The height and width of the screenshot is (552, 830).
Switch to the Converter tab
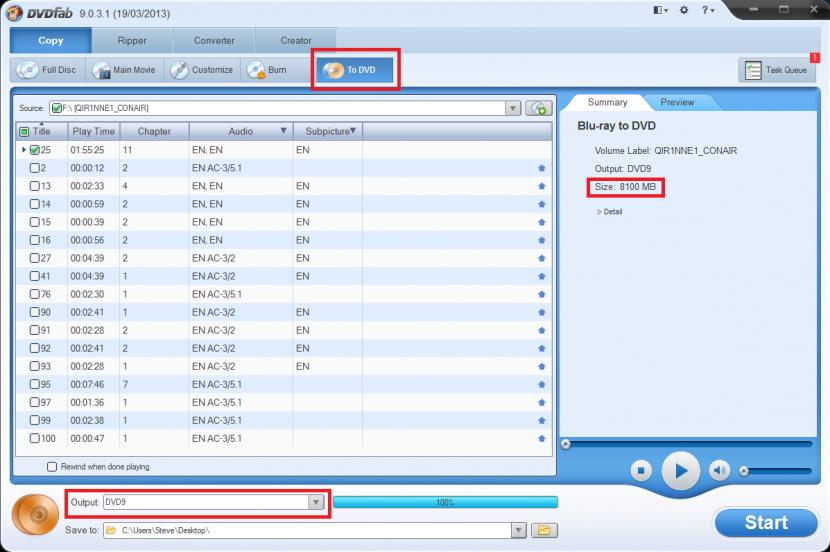coord(214,40)
